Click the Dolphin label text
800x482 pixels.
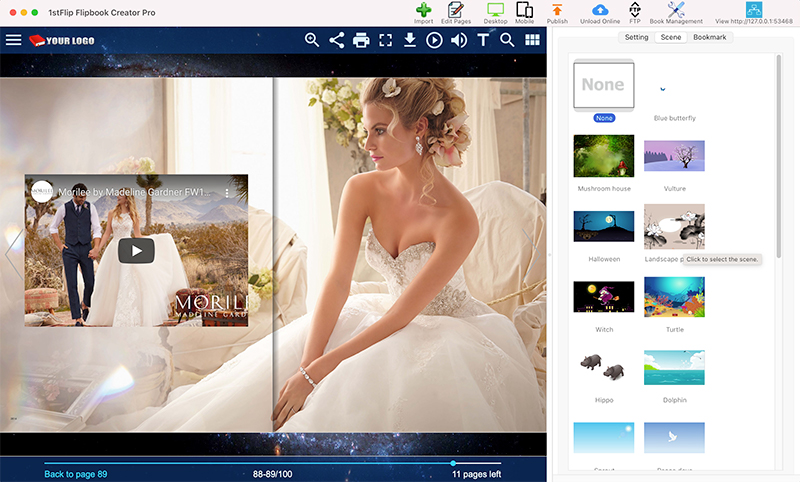tap(674, 400)
